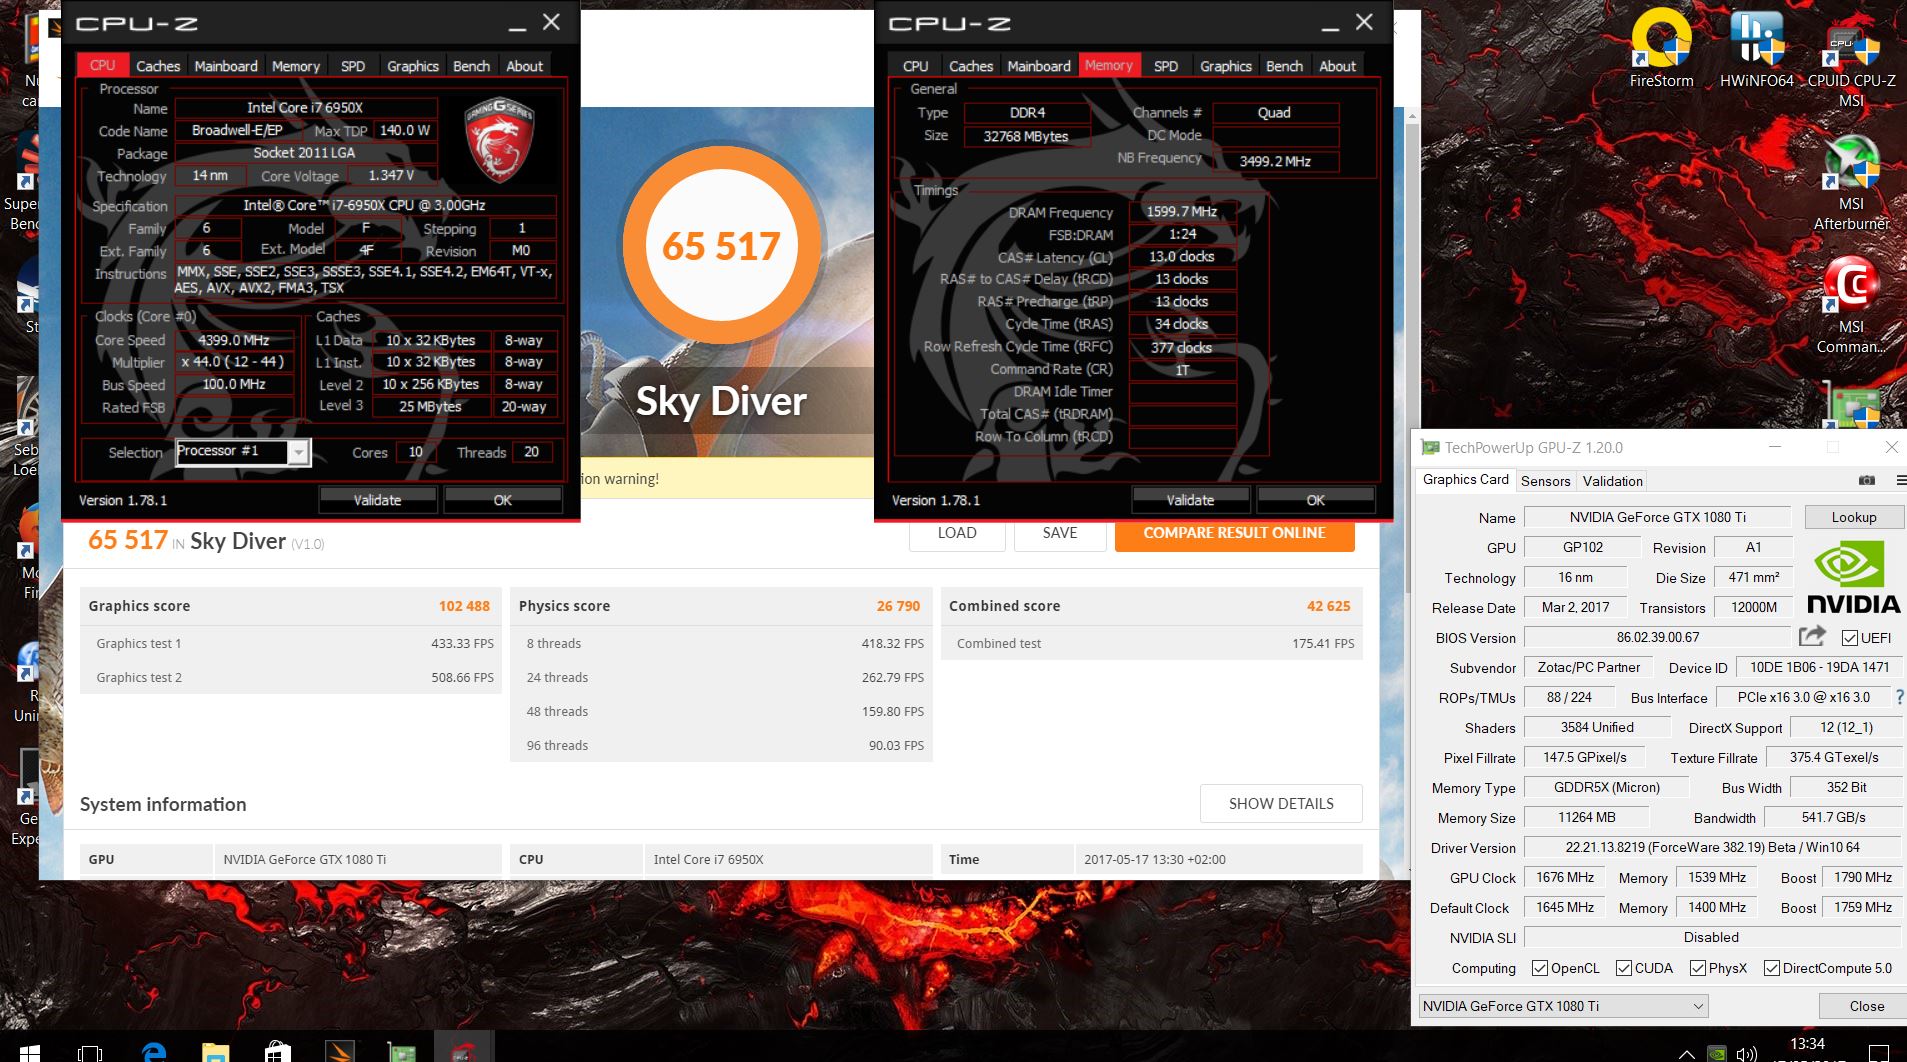Click OK in the left CPU-Z window
The height and width of the screenshot is (1062, 1907).
502,500
